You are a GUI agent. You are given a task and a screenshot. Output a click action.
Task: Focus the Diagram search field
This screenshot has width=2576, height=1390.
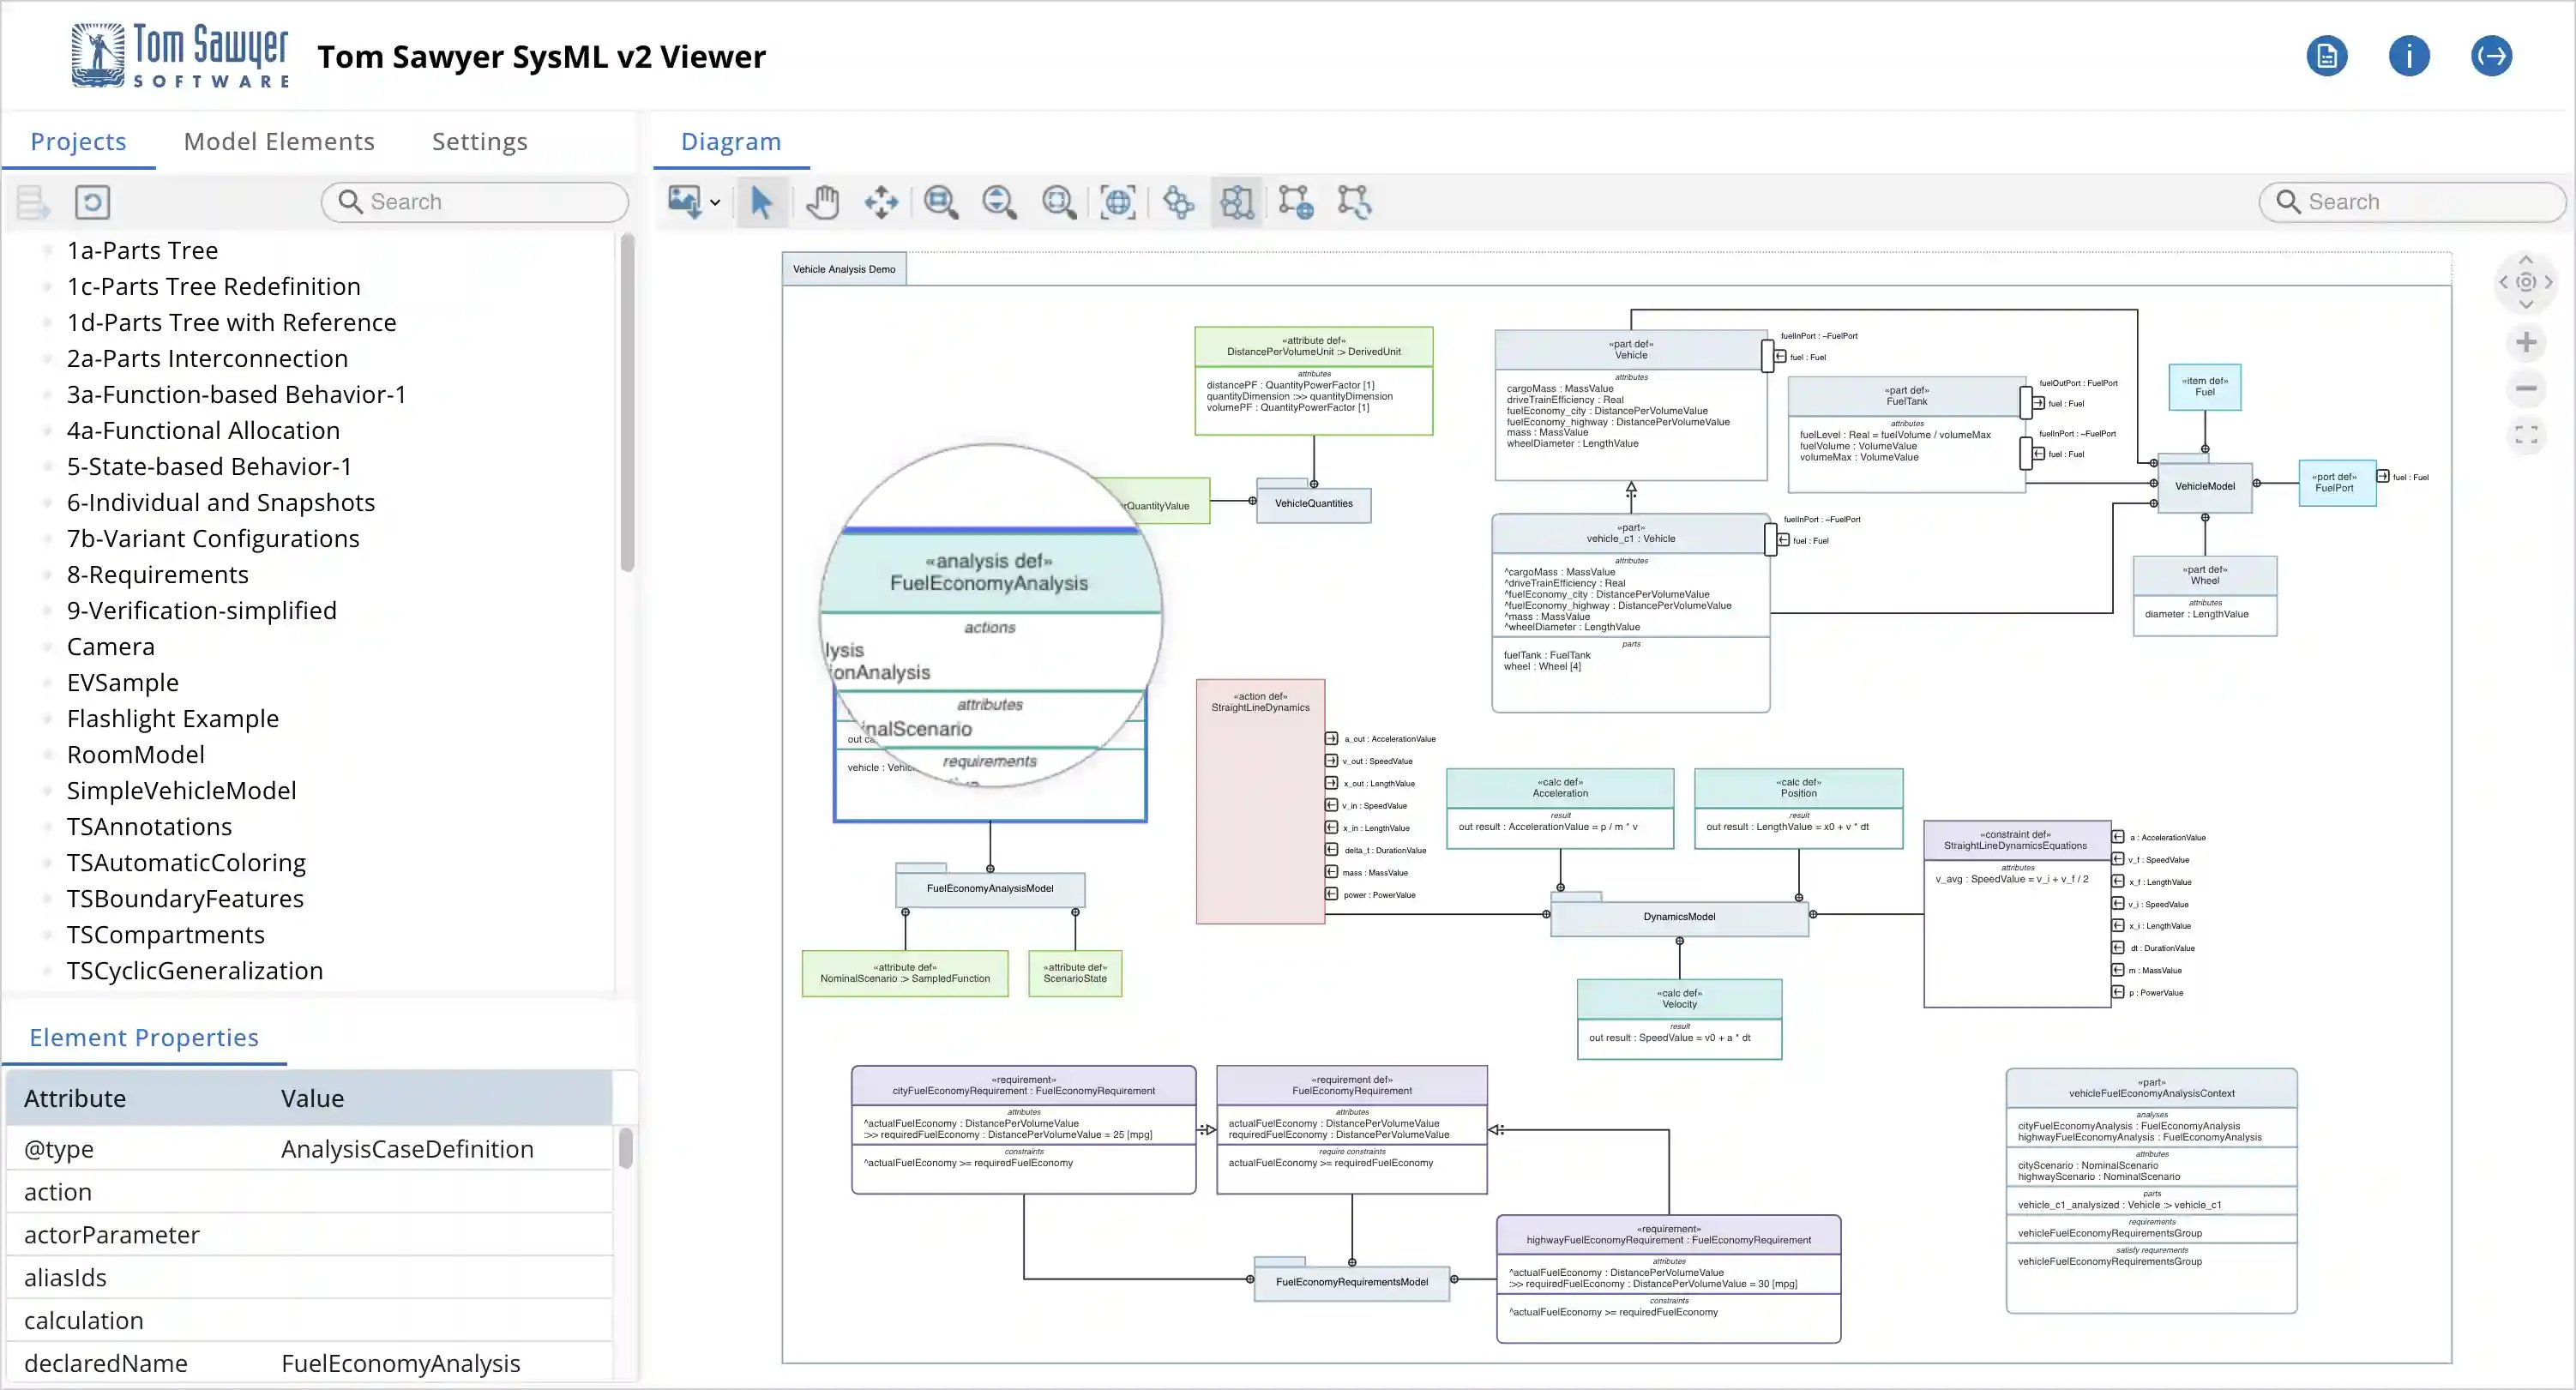pos(2412,202)
